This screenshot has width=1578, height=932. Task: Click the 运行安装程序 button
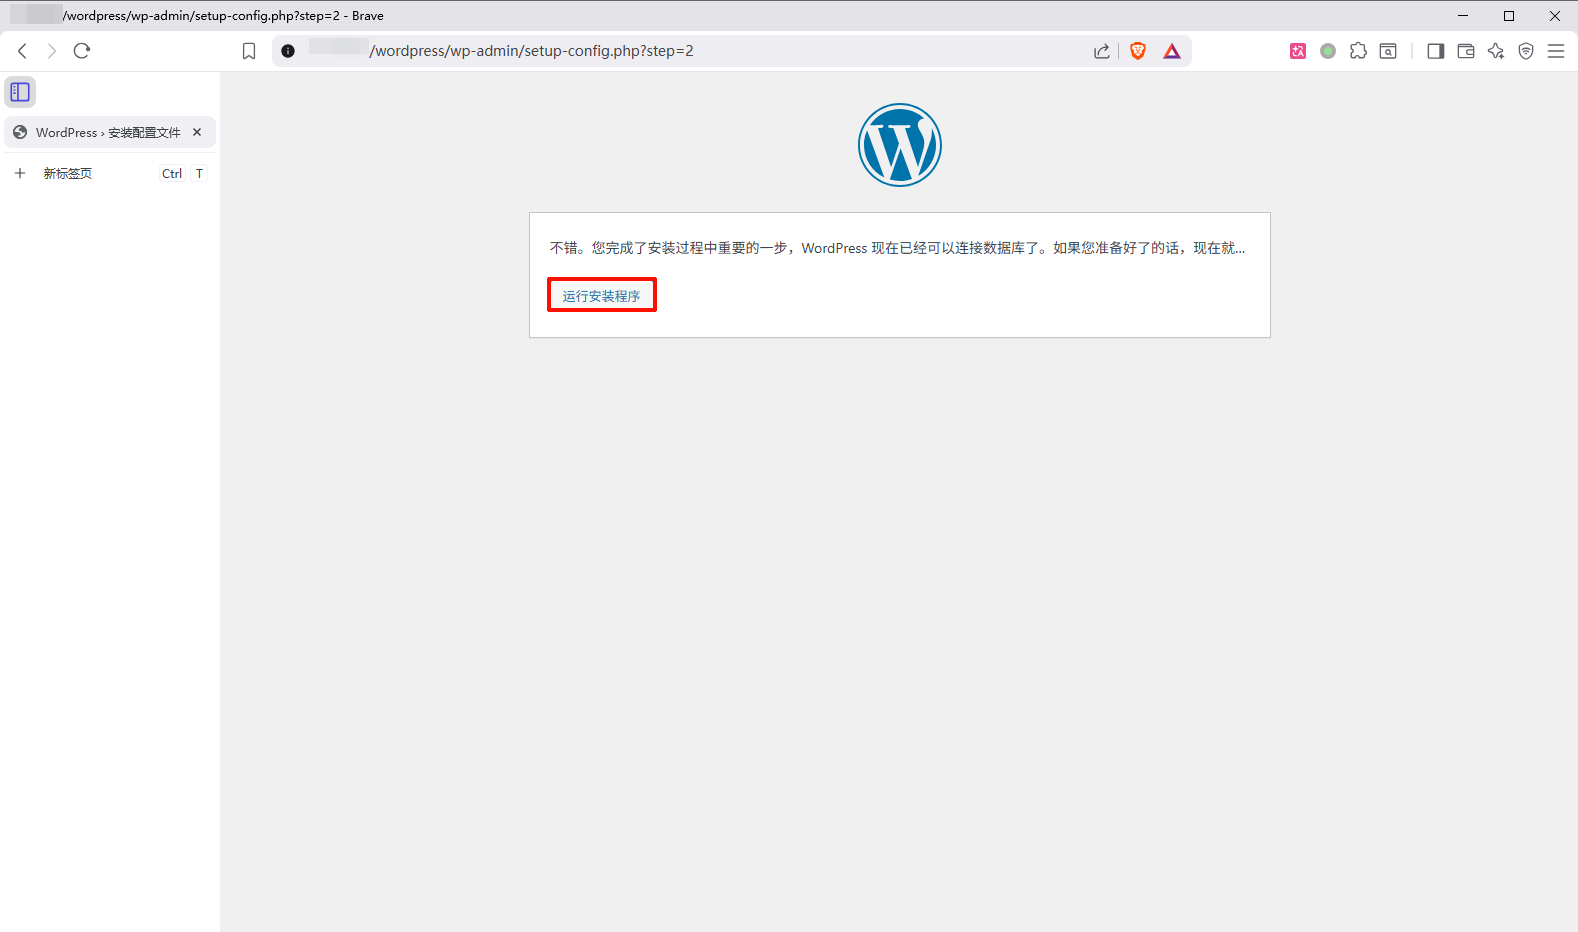click(601, 296)
